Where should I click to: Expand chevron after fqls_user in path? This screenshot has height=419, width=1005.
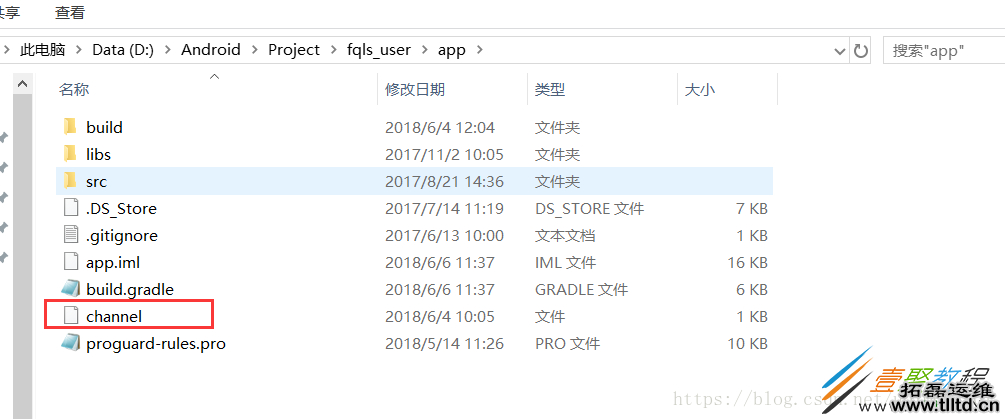[x=424, y=50]
